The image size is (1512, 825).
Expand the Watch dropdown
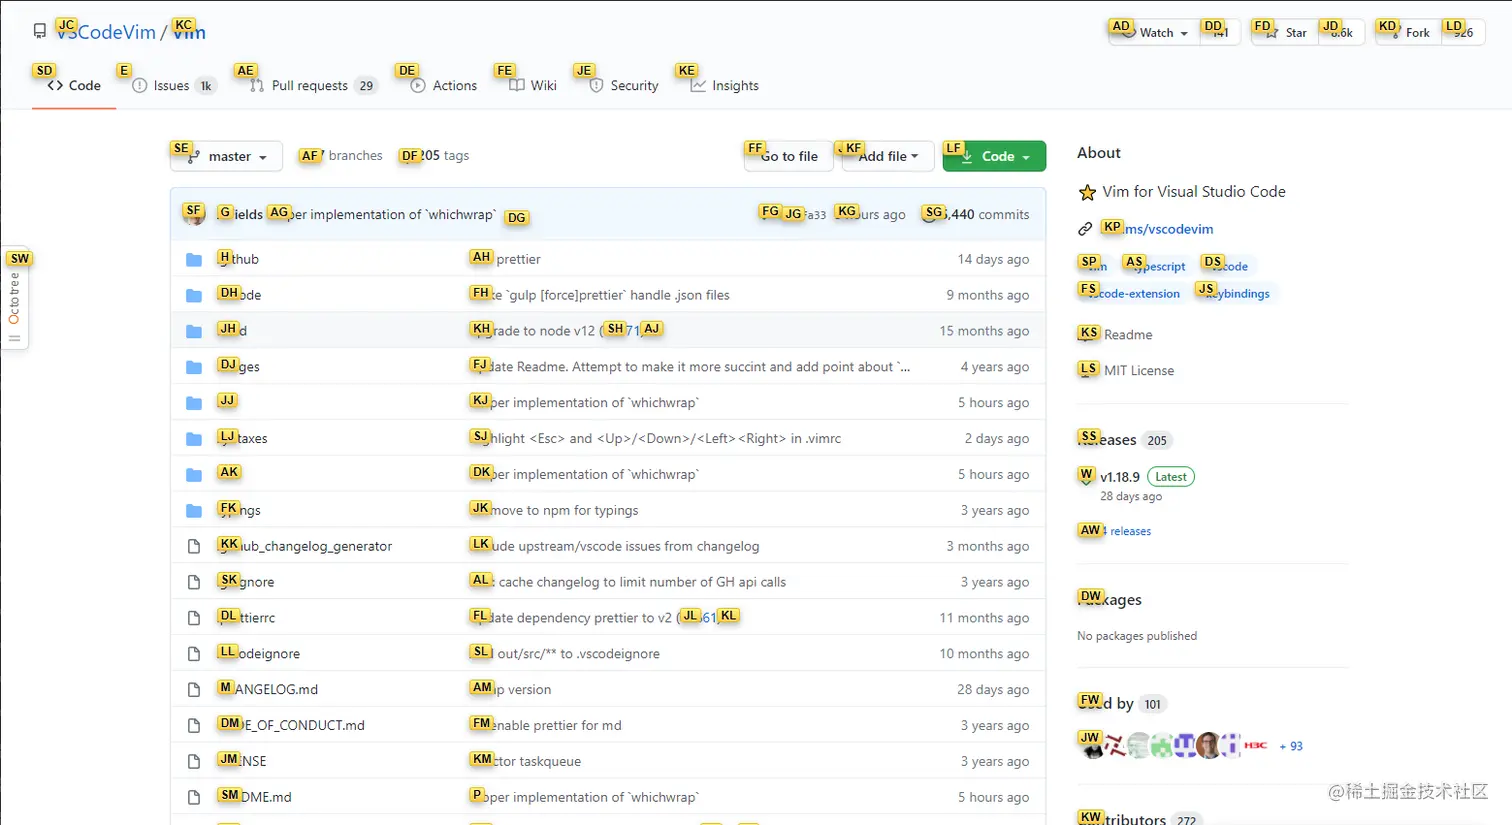pos(1154,33)
